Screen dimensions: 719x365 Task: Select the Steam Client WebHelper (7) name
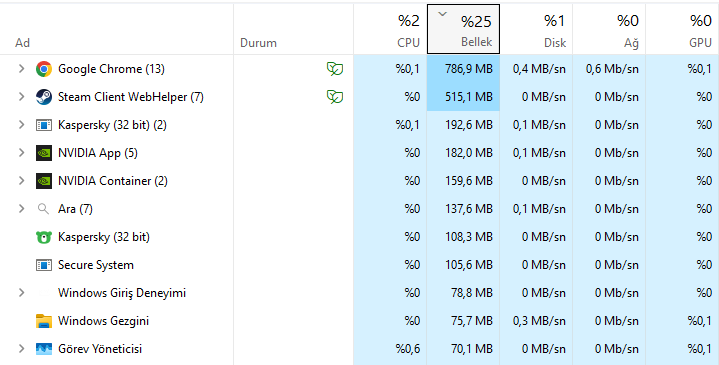click(x=131, y=97)
